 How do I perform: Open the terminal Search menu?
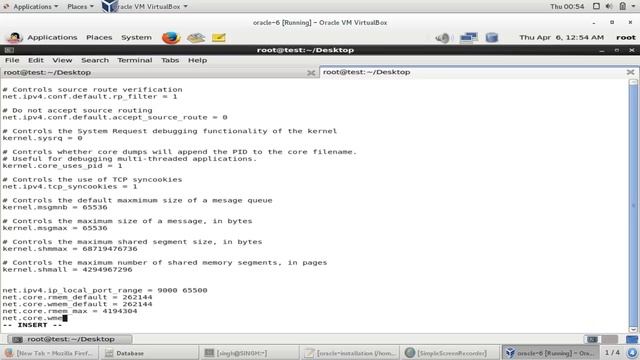[95, 60]
